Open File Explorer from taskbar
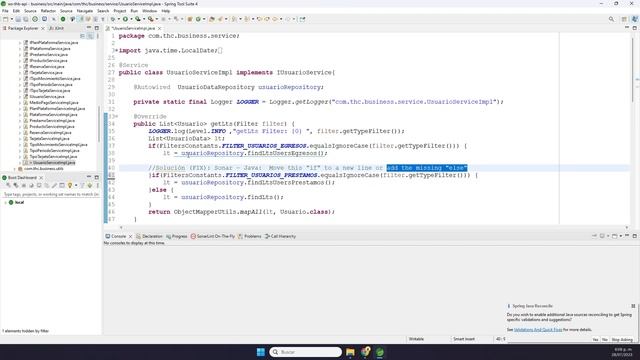Screen dimensions: 640x360 350,352
